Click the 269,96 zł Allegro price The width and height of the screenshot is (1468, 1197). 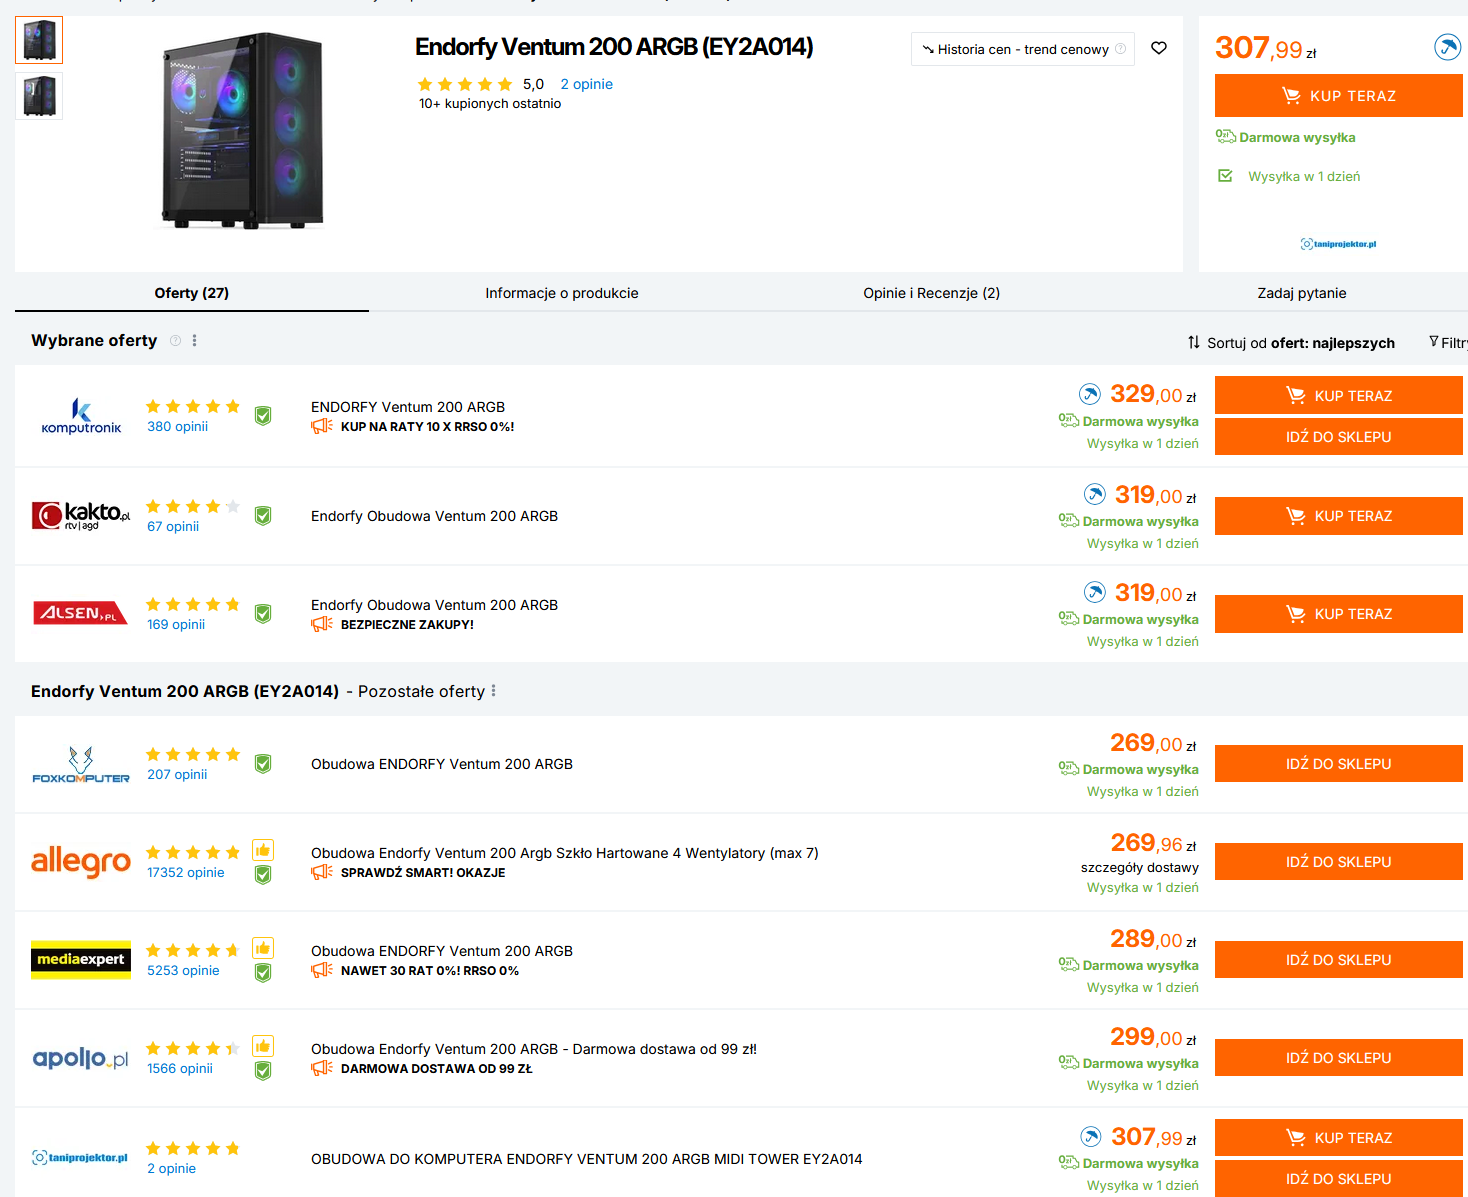[x=1154, y=843]
